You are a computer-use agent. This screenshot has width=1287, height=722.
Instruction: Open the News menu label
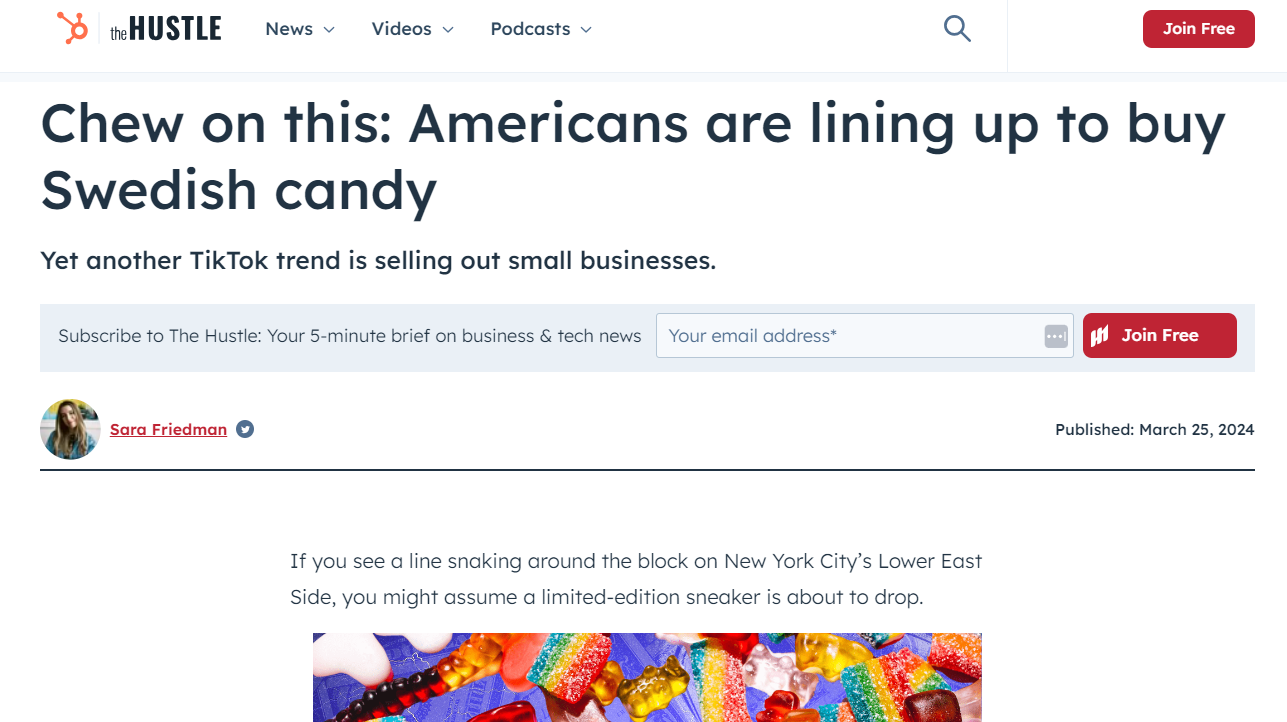click(289, 29)
